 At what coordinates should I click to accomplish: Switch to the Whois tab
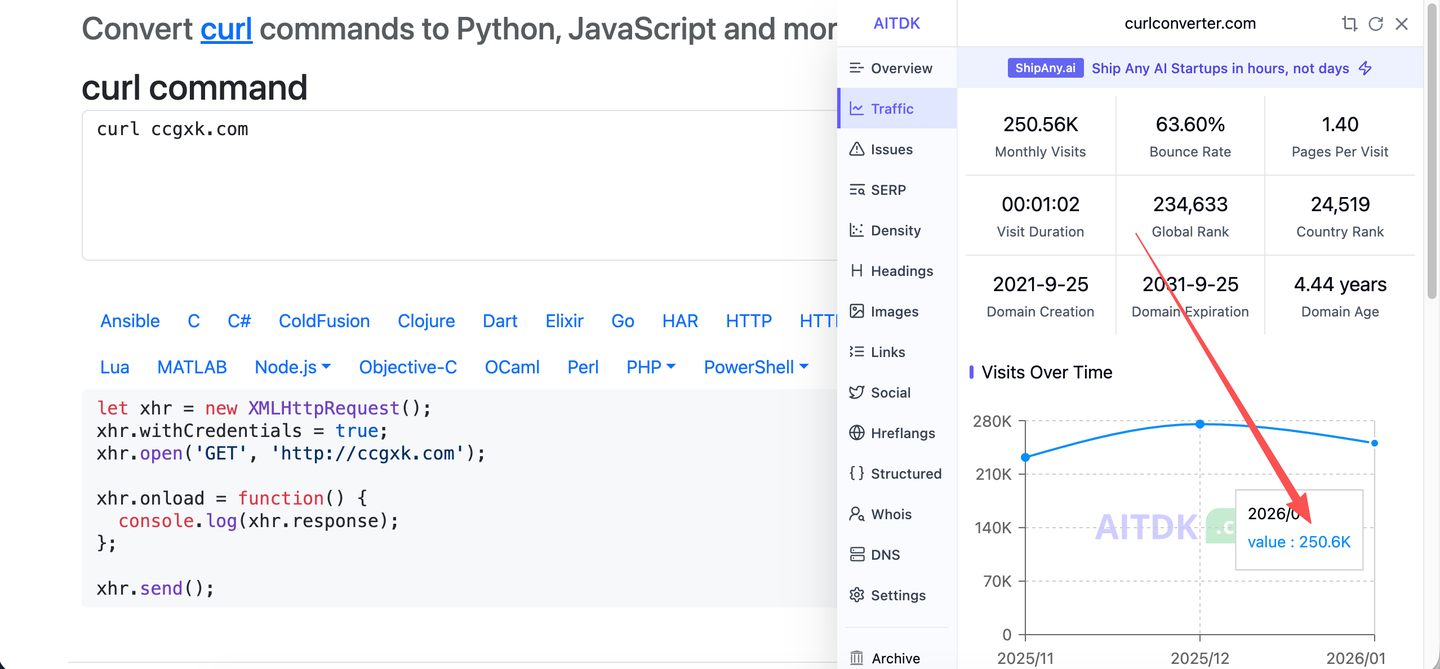[x=880, y=514]
